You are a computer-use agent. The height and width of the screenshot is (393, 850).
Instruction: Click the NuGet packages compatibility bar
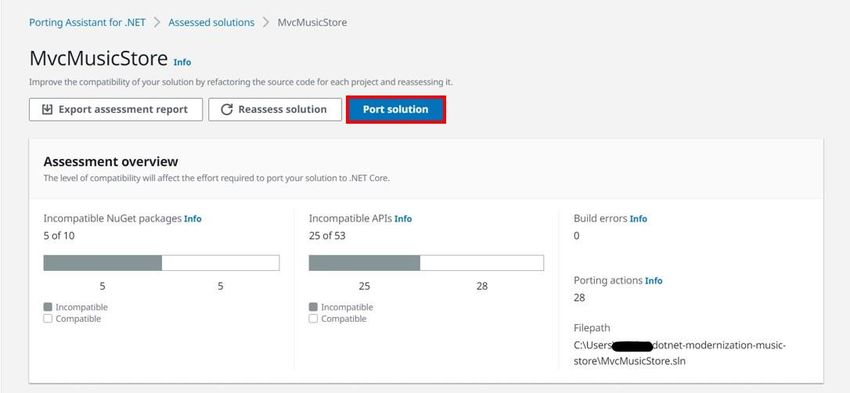tap(162, 263)
